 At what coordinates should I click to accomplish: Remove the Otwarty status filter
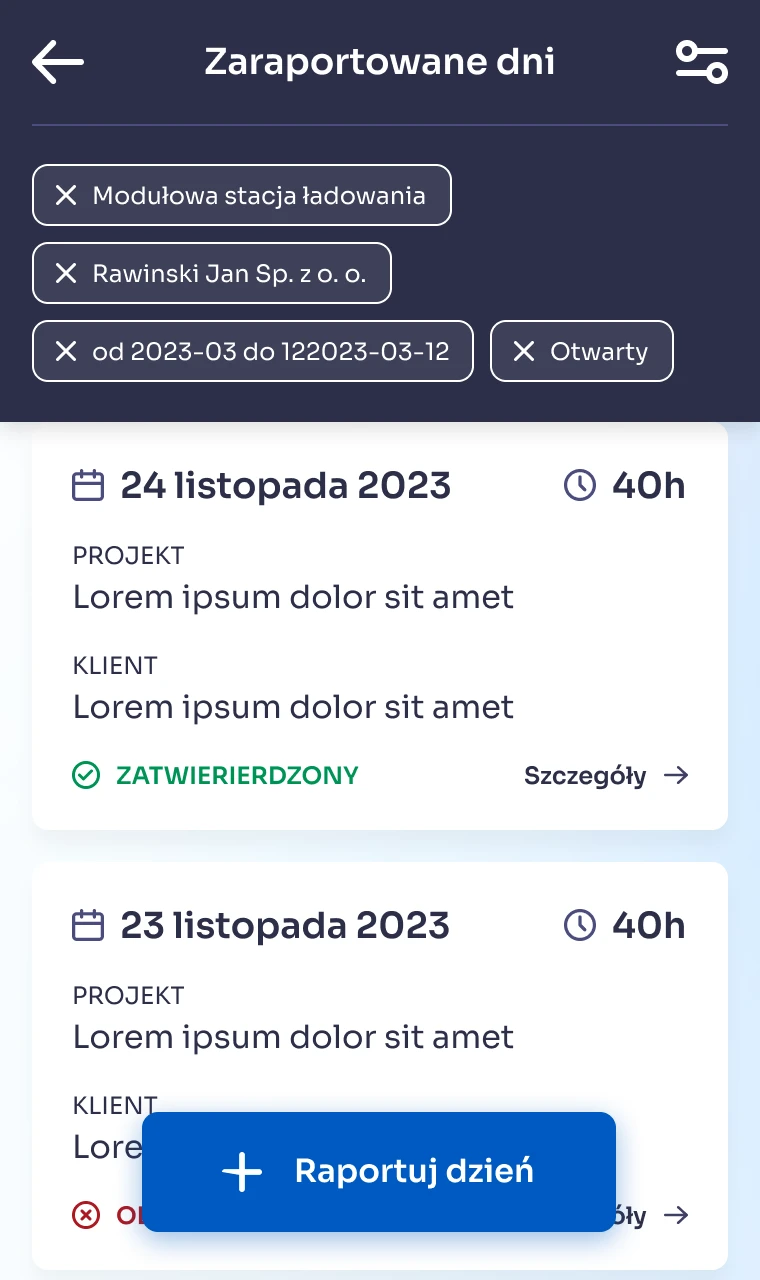click(x=524, y=351)
